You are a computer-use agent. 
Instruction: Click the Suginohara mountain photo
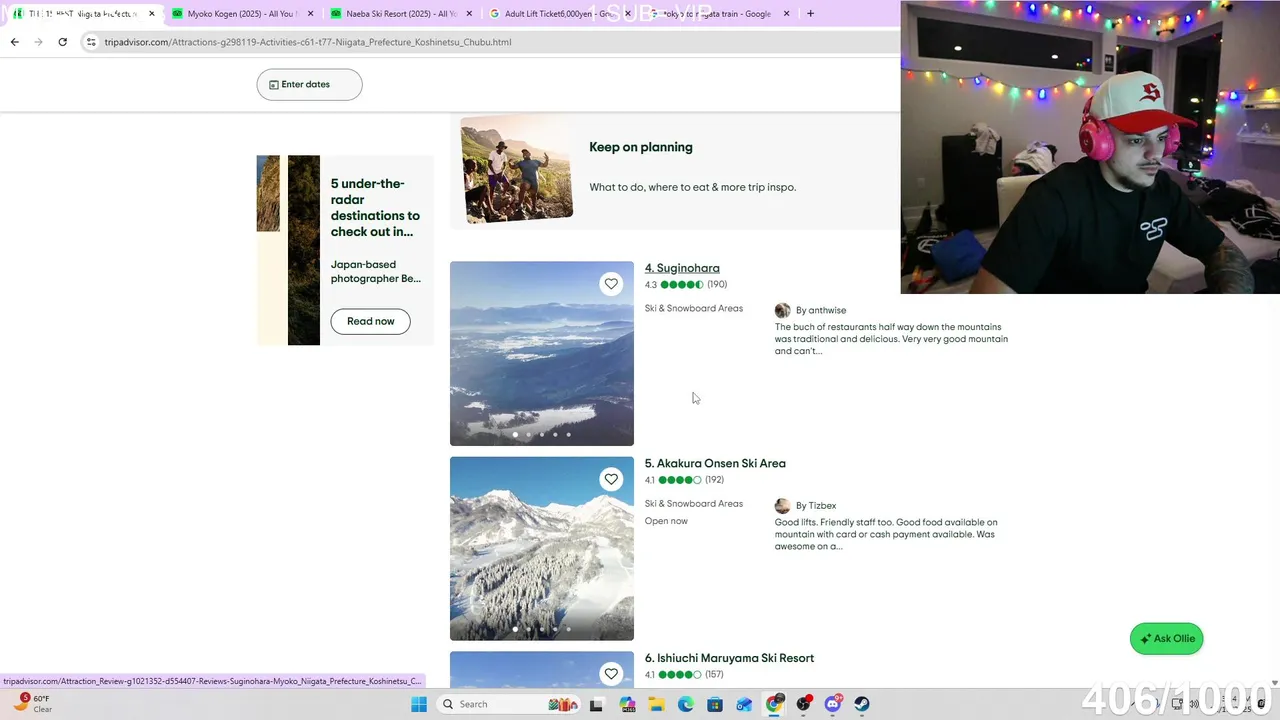pyautogui.click(x=542, y=353)
